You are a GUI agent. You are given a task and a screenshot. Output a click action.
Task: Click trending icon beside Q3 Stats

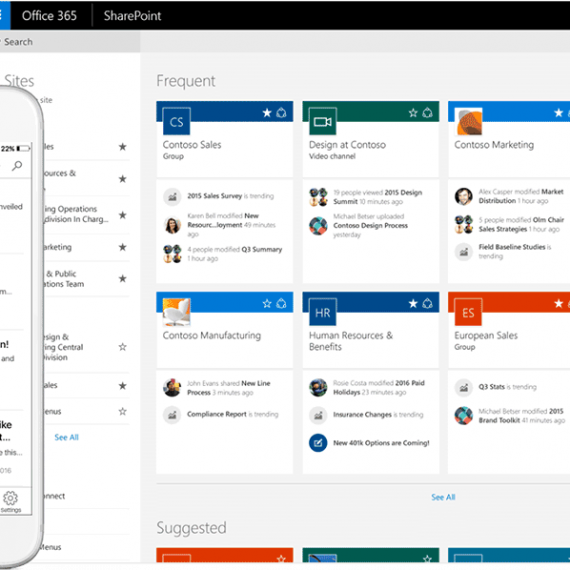tap(464, 388)
